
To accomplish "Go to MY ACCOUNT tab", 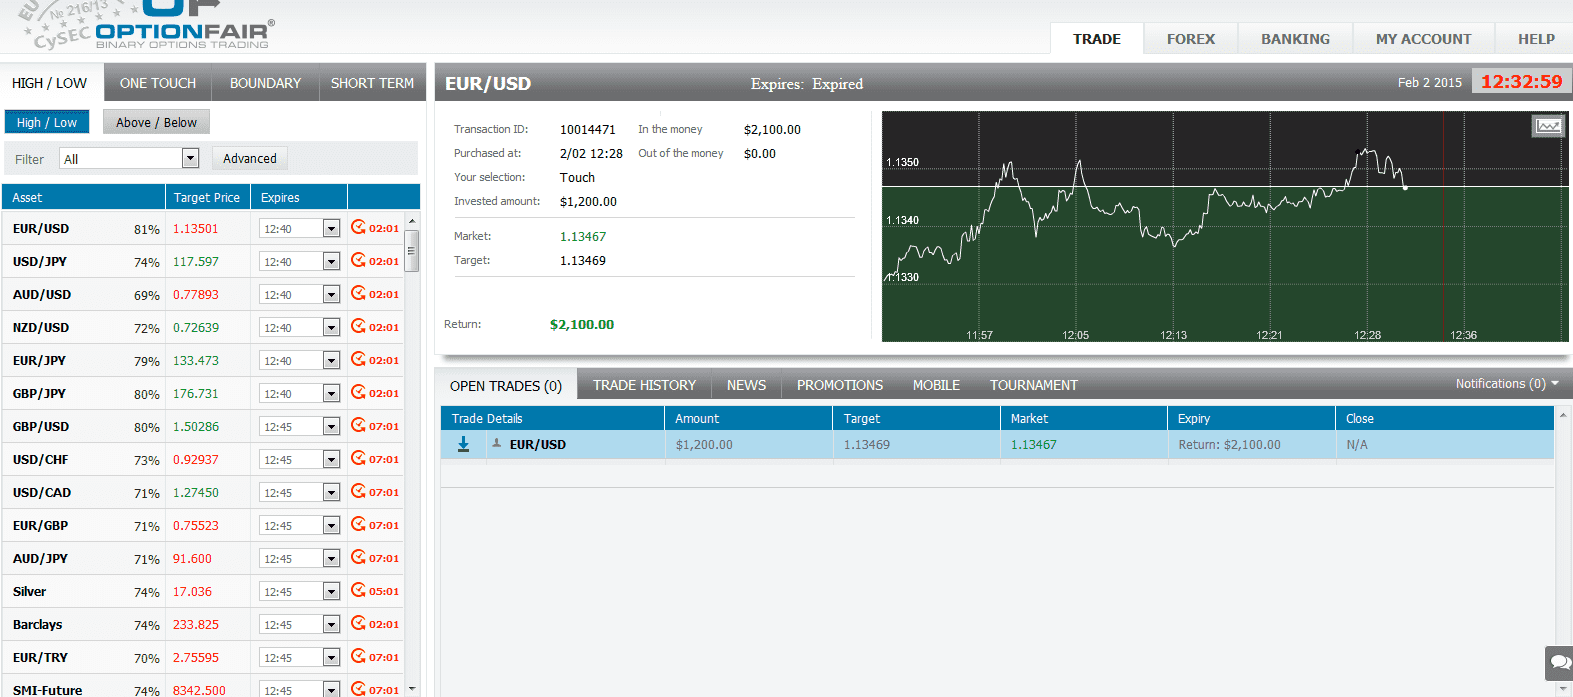I will [x=1423, y=39].
